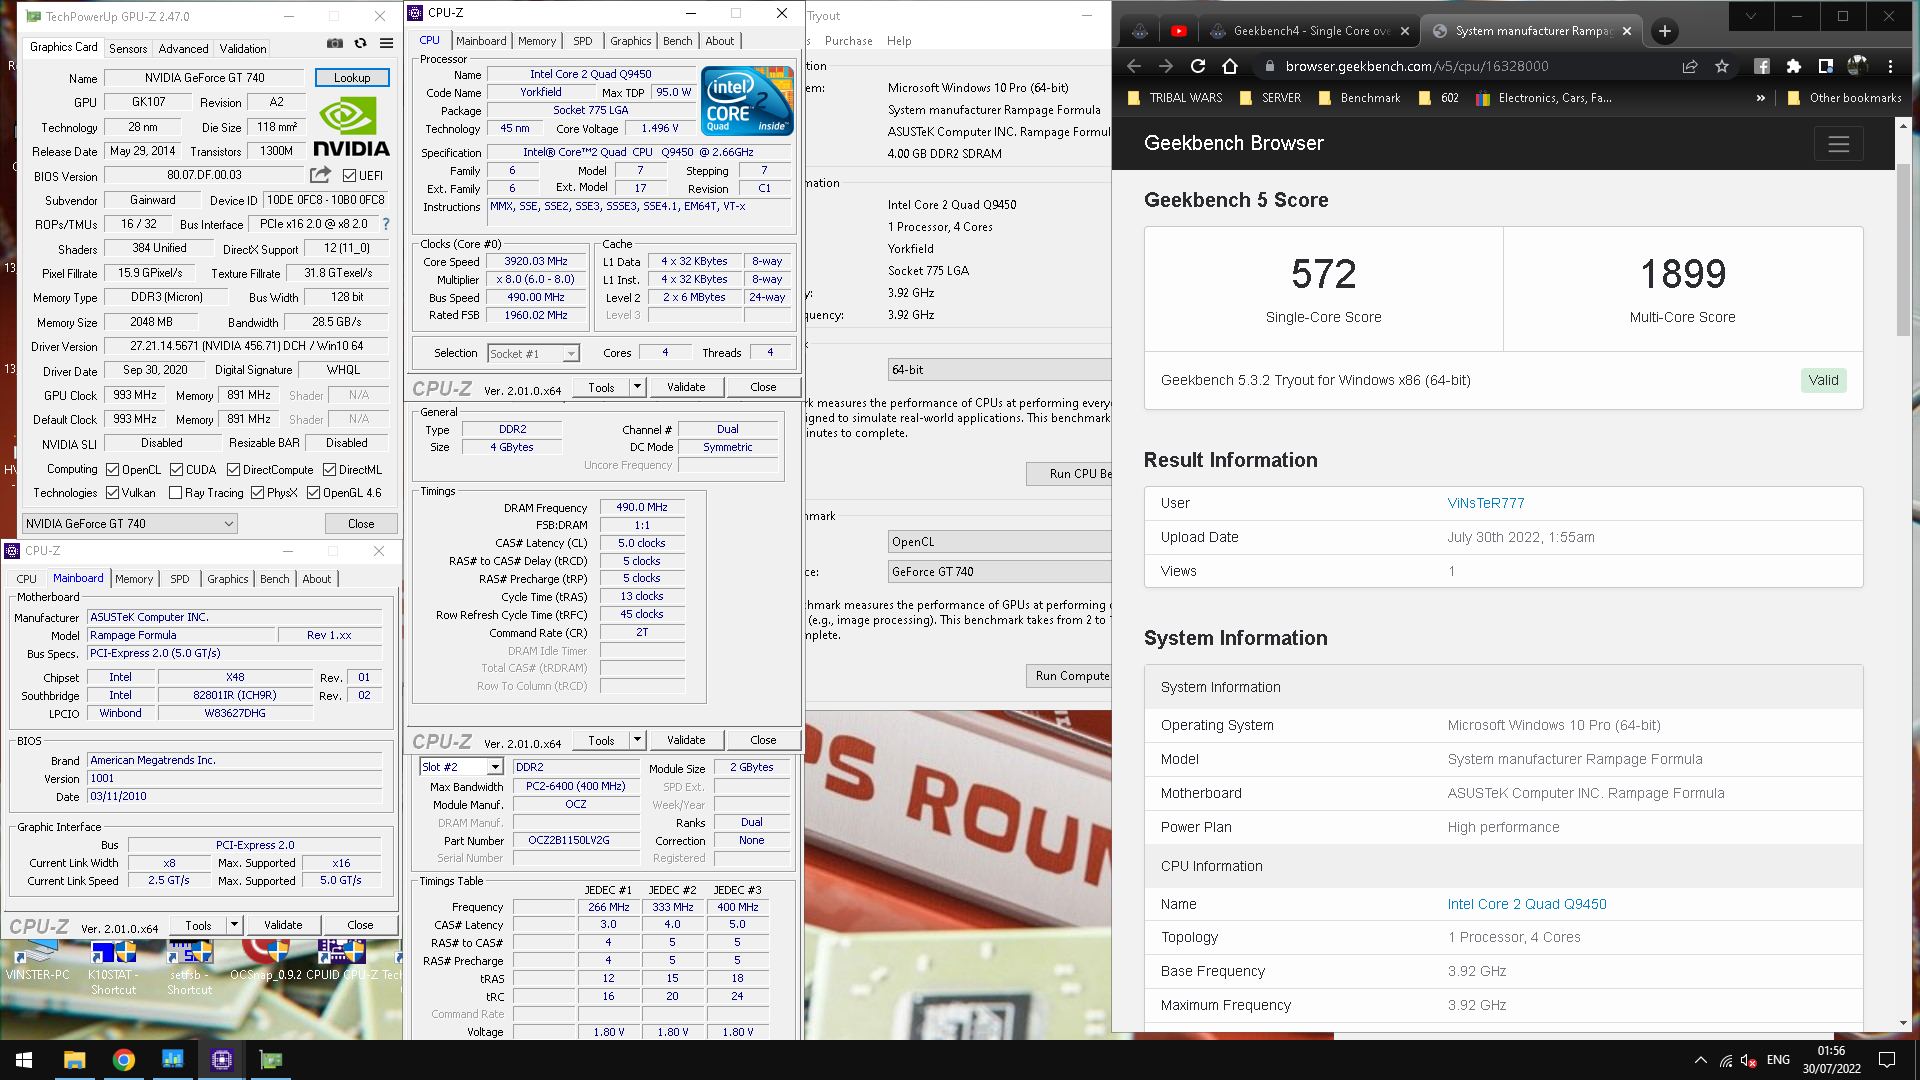
Task: Refresh GPU-Z data with the refresh icon
Action: pos(360,43)
